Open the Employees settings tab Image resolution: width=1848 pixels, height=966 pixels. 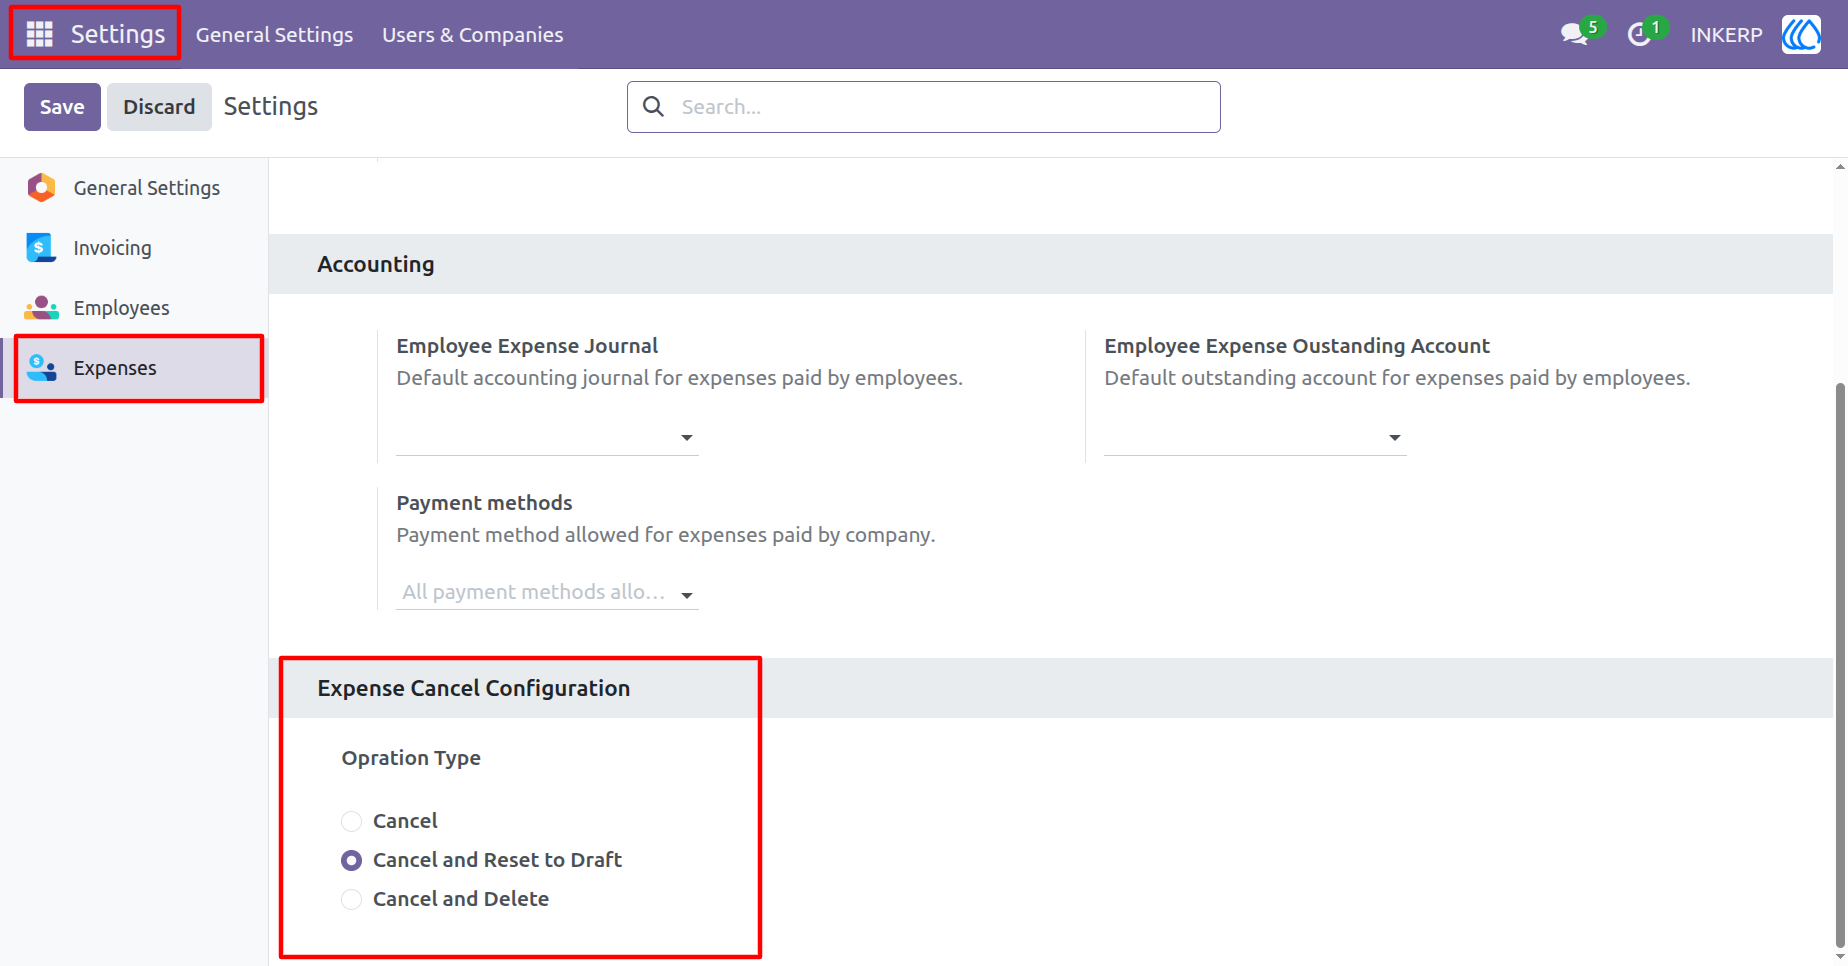pos(134,307)
